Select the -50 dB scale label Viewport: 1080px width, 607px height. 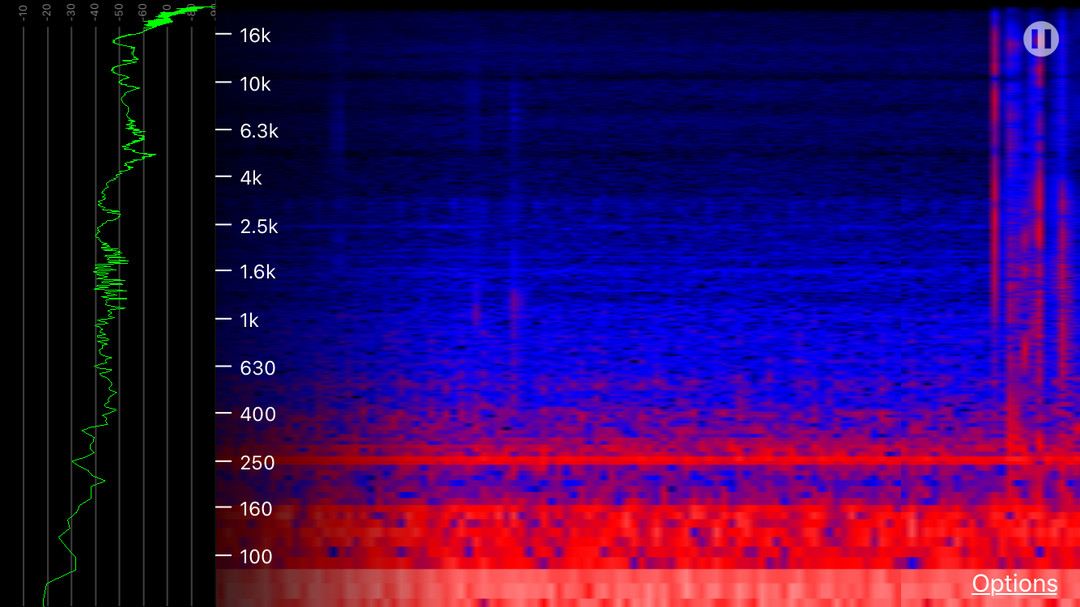point(118,11)
